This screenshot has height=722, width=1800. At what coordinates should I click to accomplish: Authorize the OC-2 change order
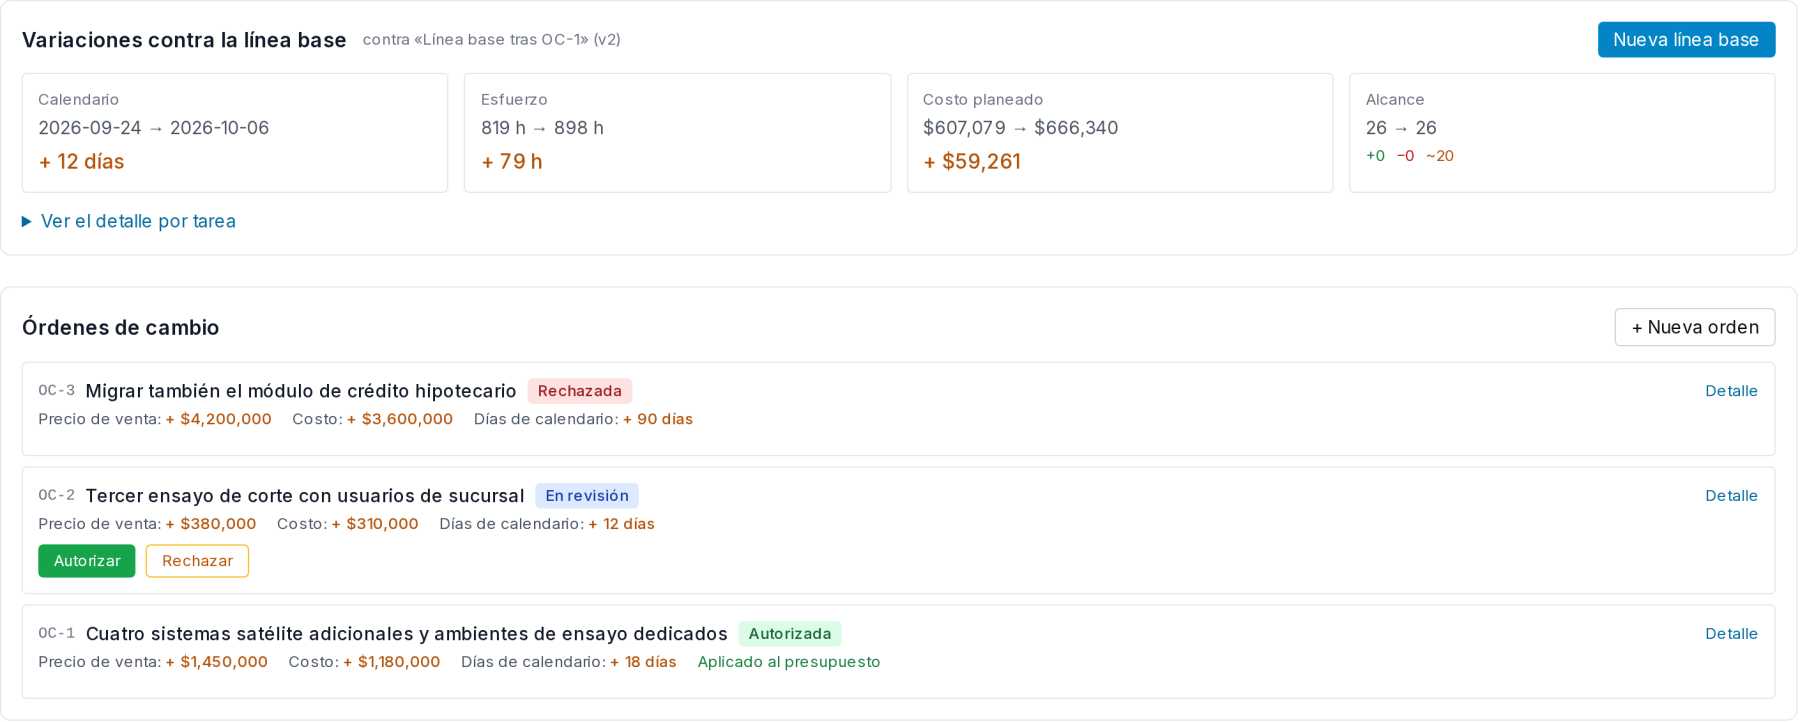point(87,561)
